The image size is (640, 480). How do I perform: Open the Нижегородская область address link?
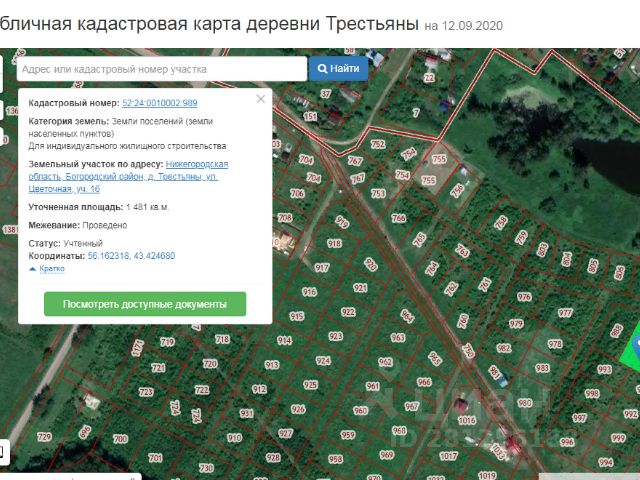[x=128, y=176]
